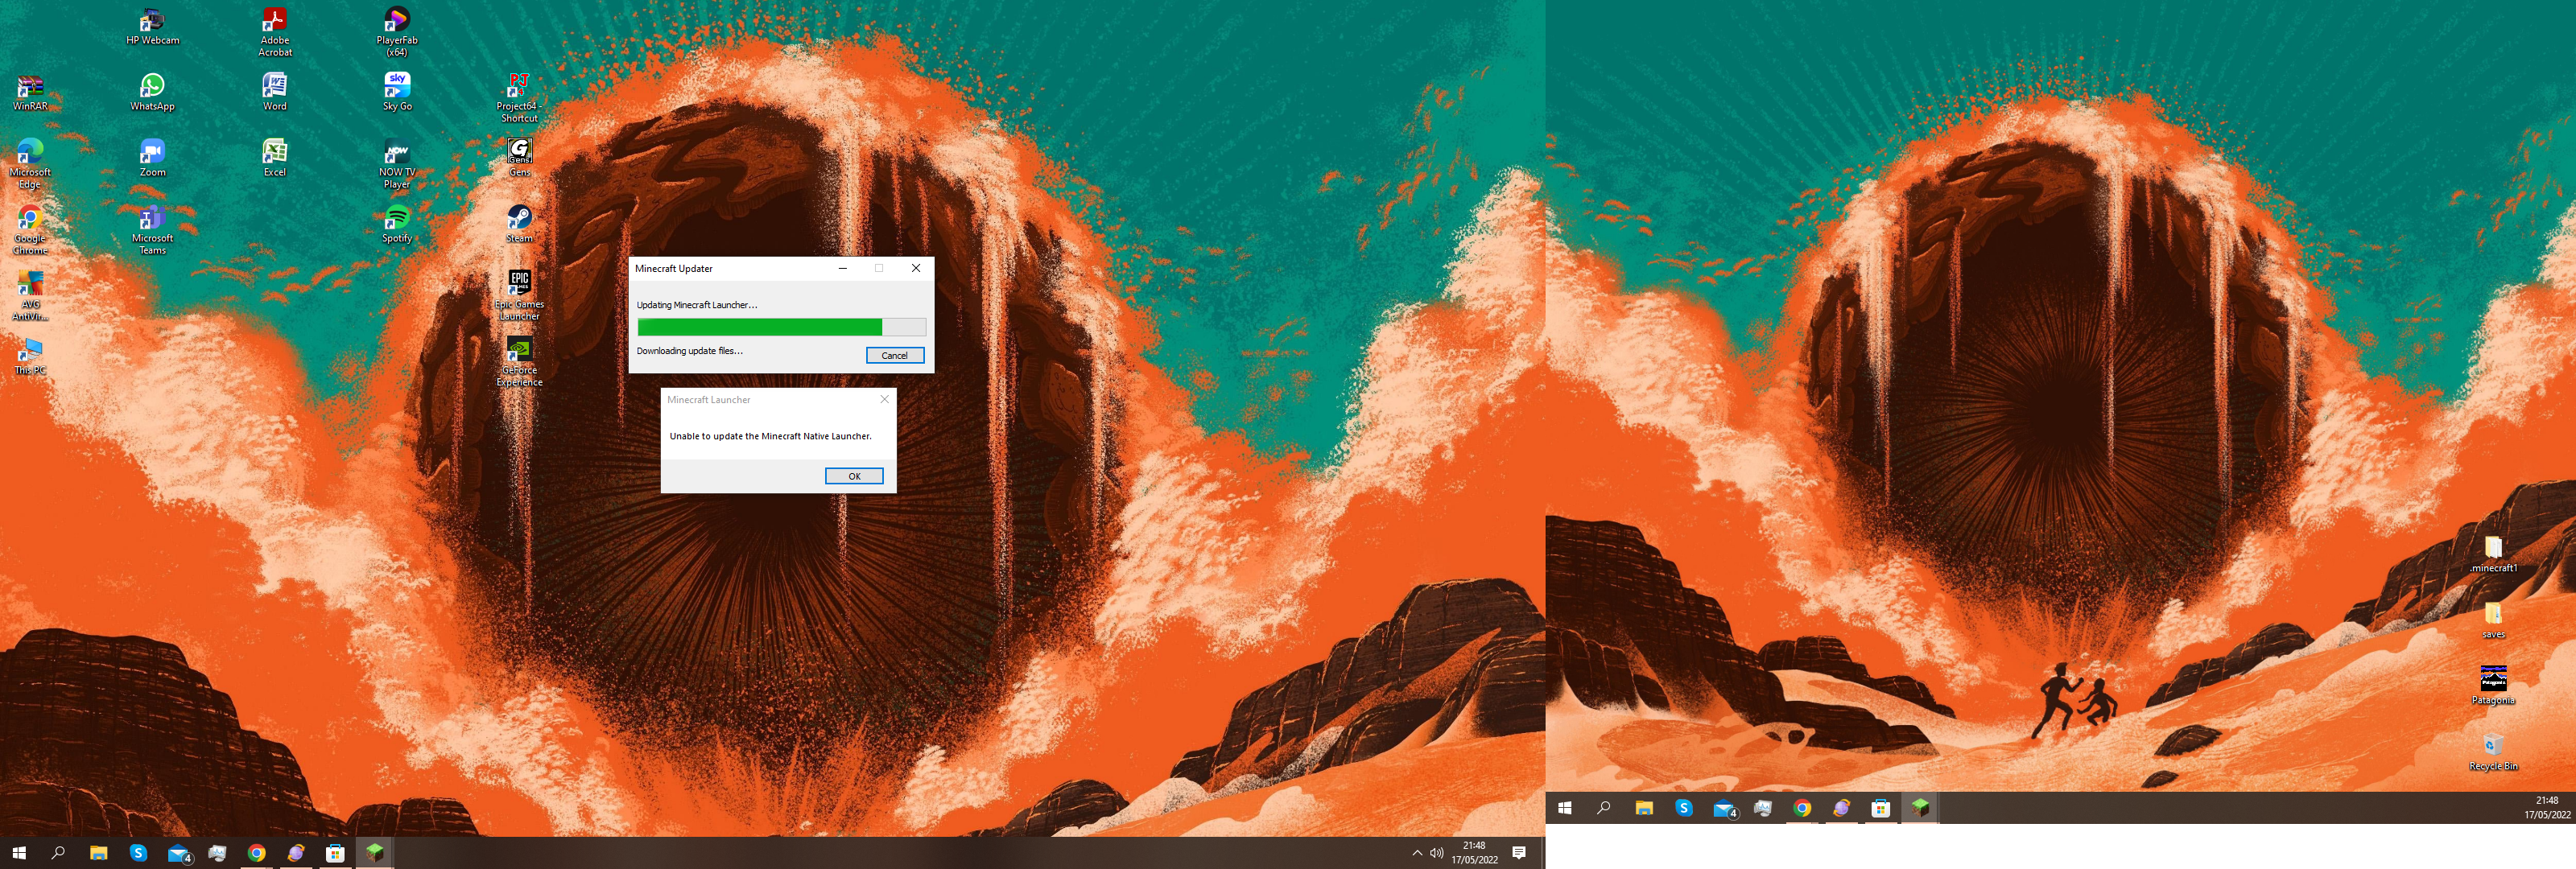
Task: Open the Microsoft Teams desktop icon
Action: pos(152,218)
